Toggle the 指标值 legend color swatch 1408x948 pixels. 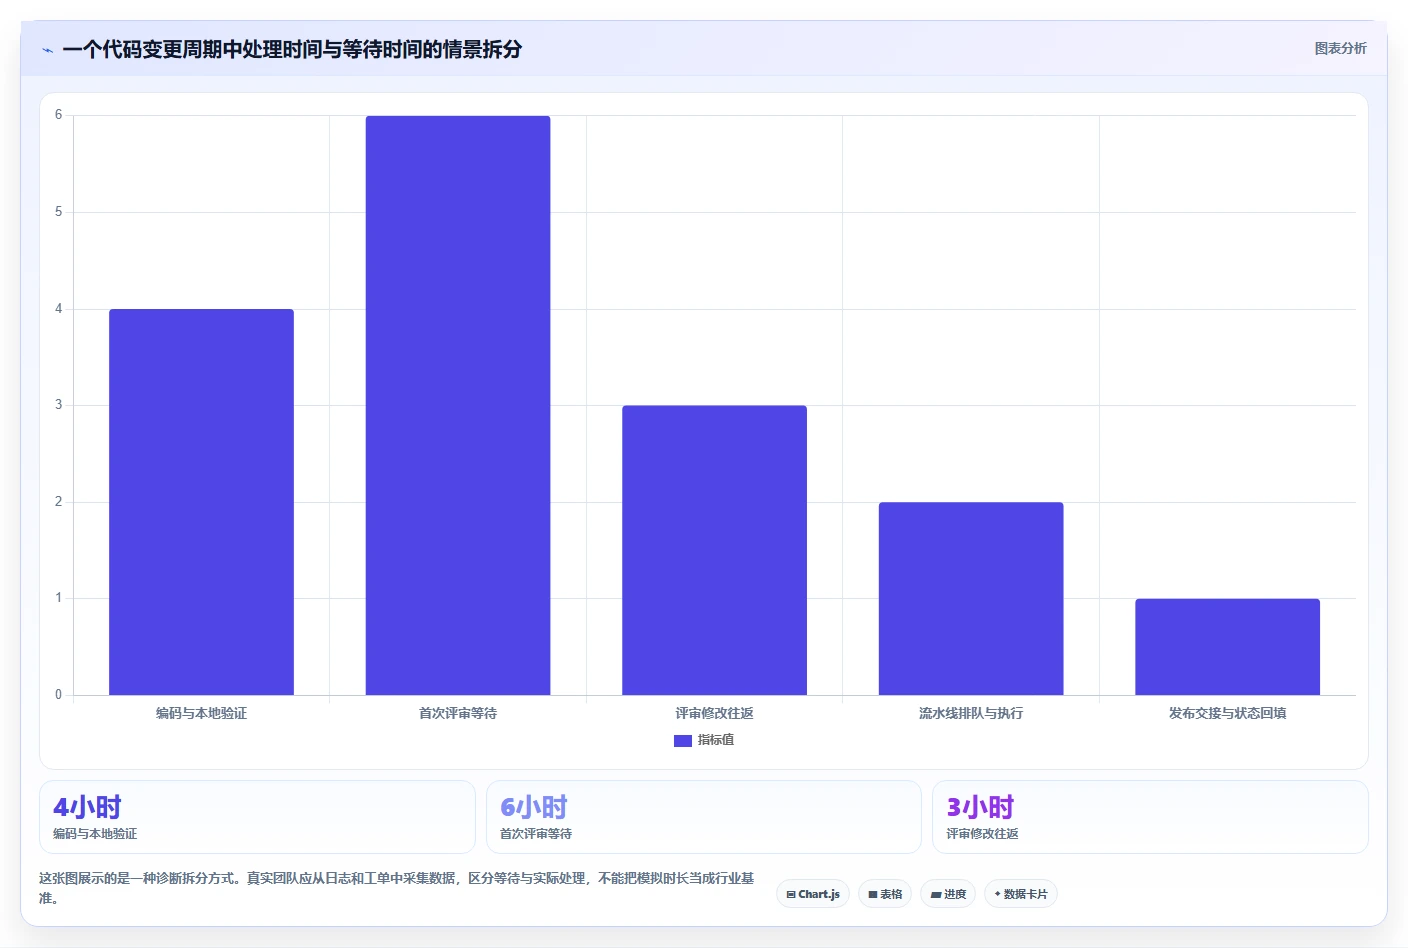click(x=683, y=741)
